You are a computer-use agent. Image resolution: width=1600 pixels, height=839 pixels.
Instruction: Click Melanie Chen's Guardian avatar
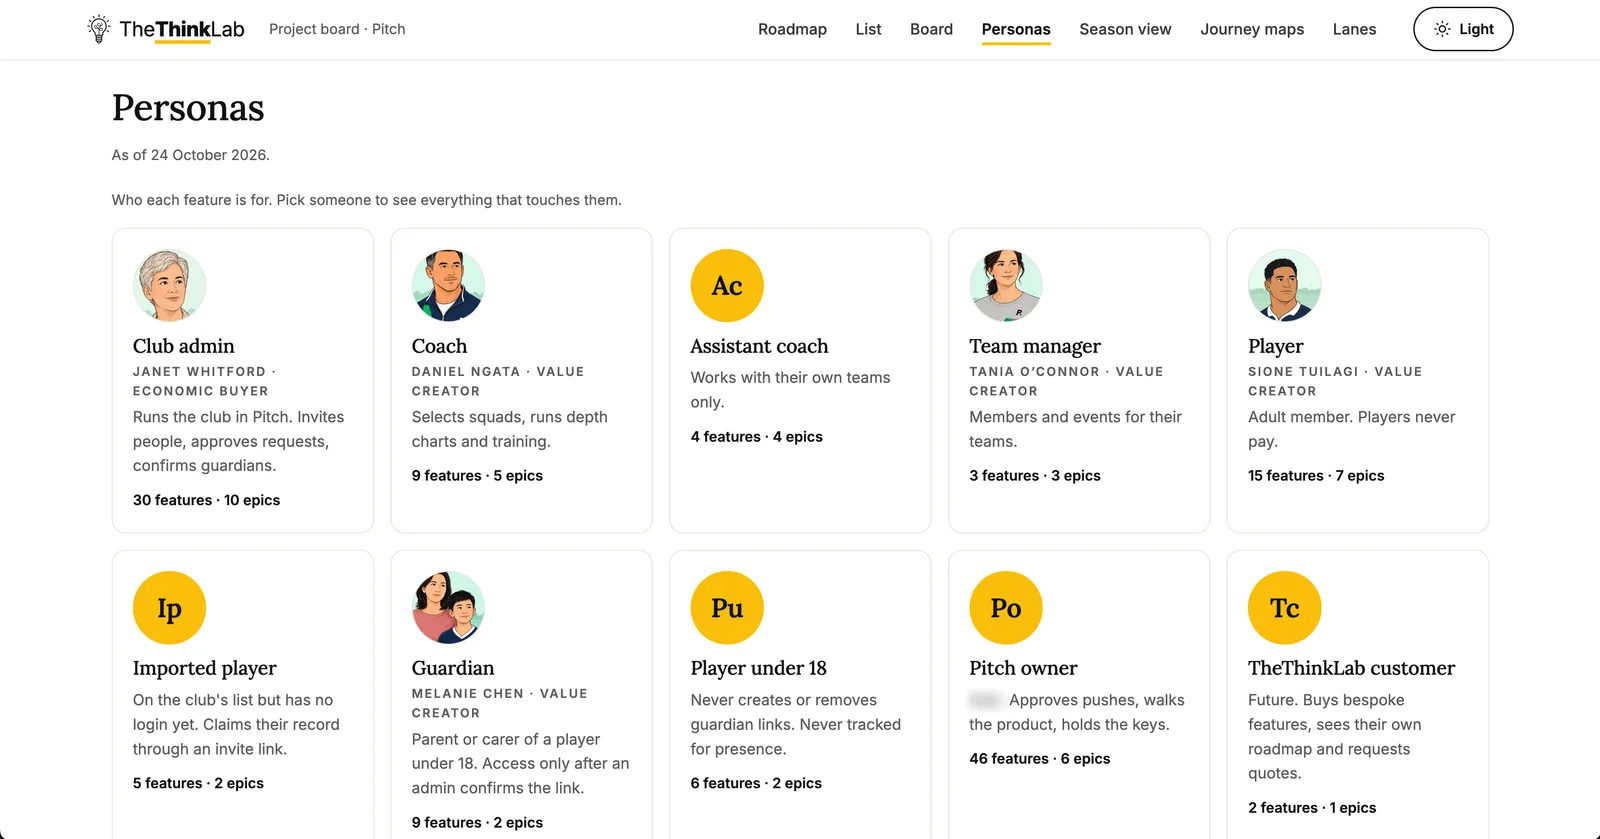pyautogui.click(x=448, y=607)
